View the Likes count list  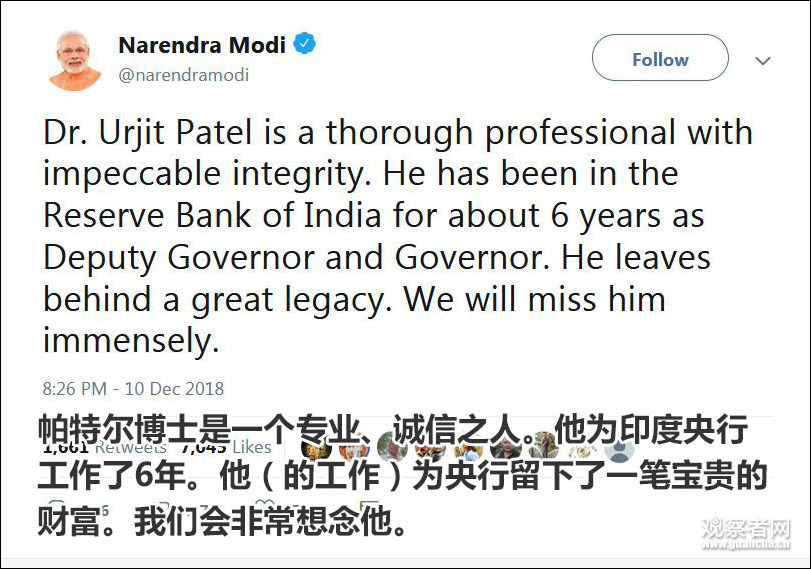(228, 447)
